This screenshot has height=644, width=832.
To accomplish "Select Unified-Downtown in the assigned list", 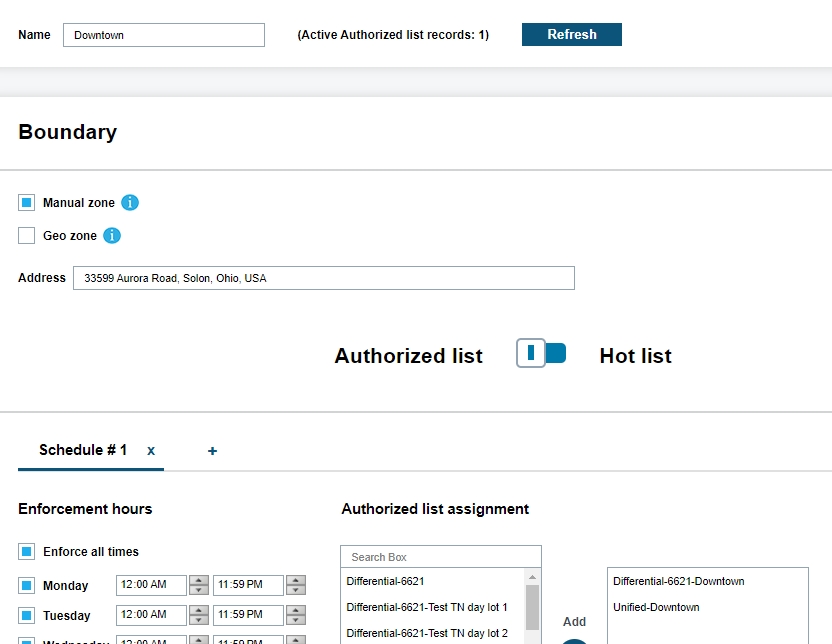I will coord(656,607).
